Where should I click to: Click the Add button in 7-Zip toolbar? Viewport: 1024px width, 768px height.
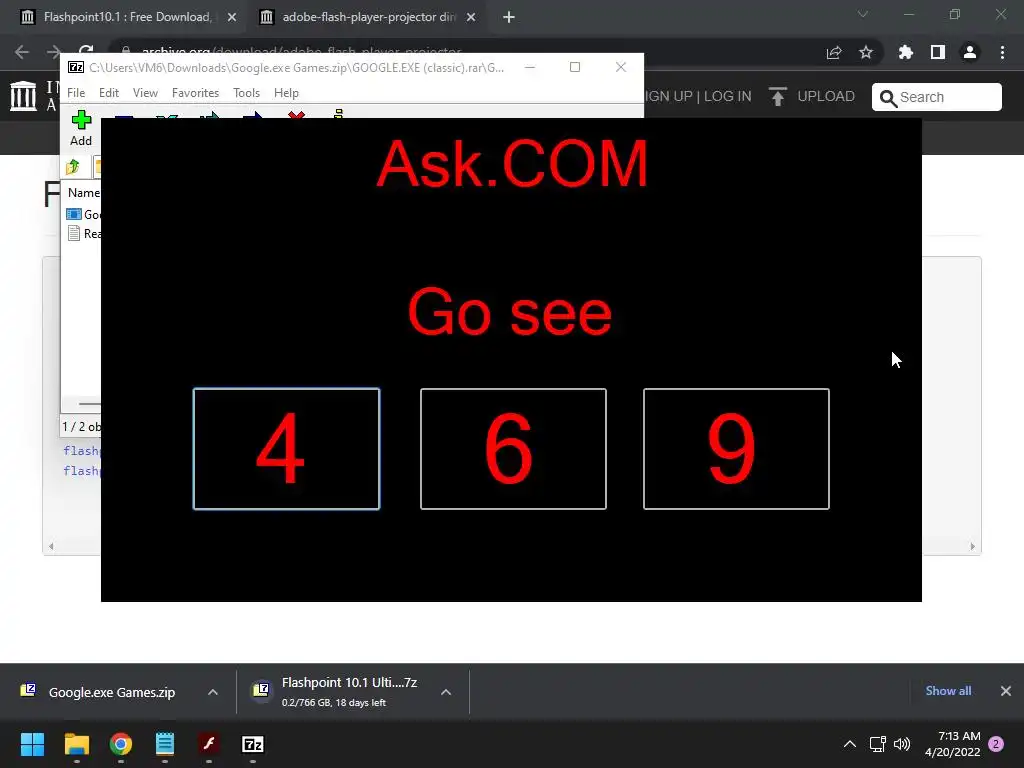81,129
